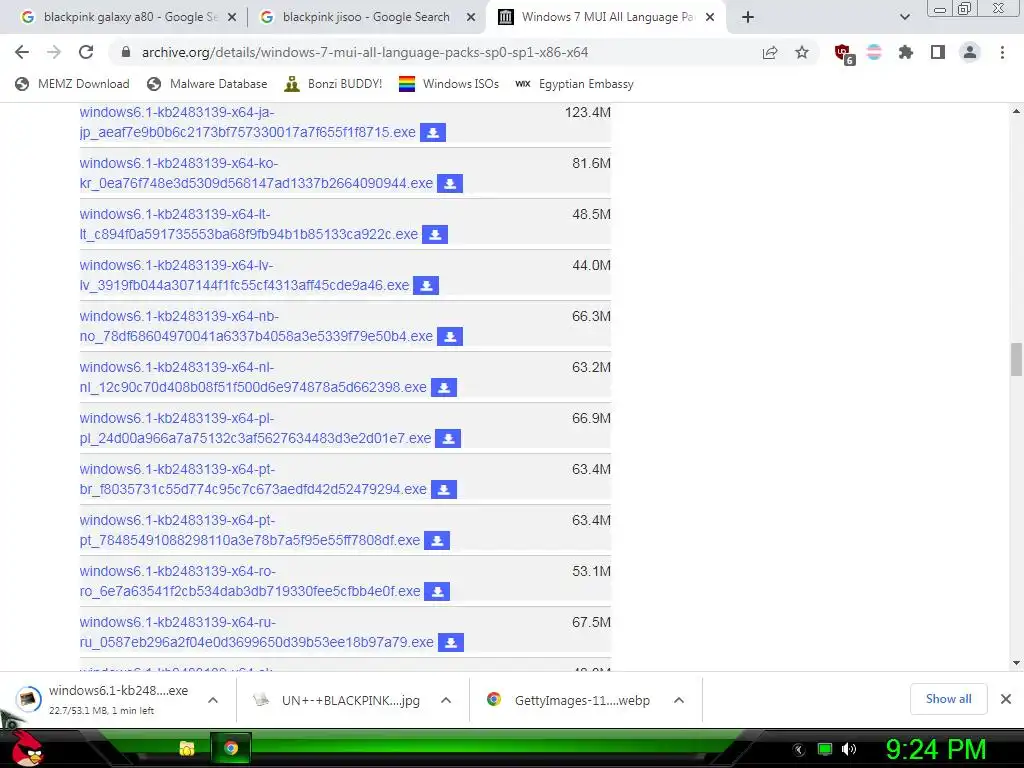Viewport: 1024px width, 768px height.
Task: Close the blackpink galaxy a80 tab
Action: tap(232, 18)
